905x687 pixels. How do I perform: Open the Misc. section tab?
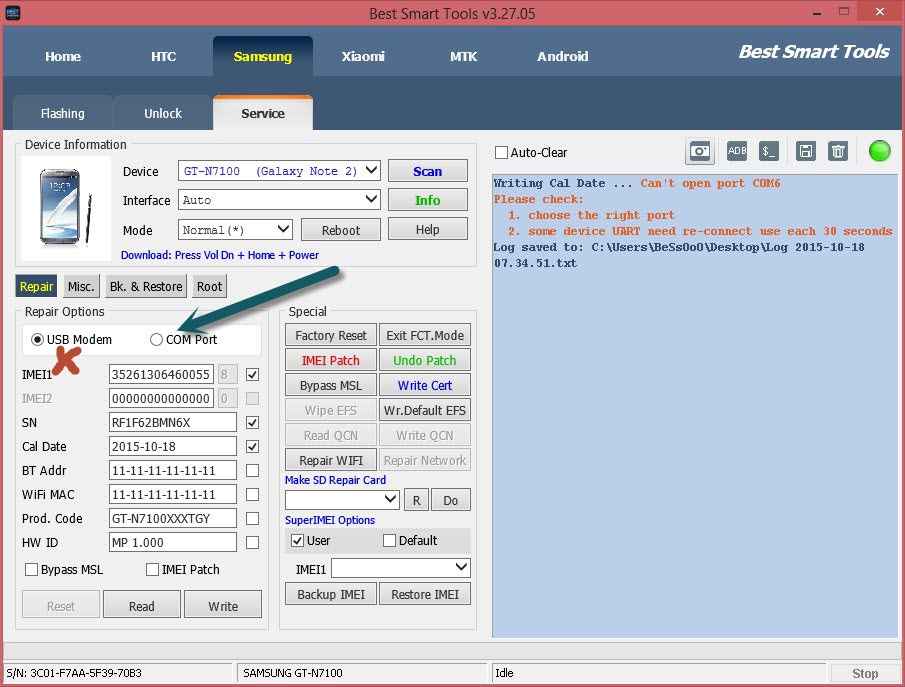81,286
